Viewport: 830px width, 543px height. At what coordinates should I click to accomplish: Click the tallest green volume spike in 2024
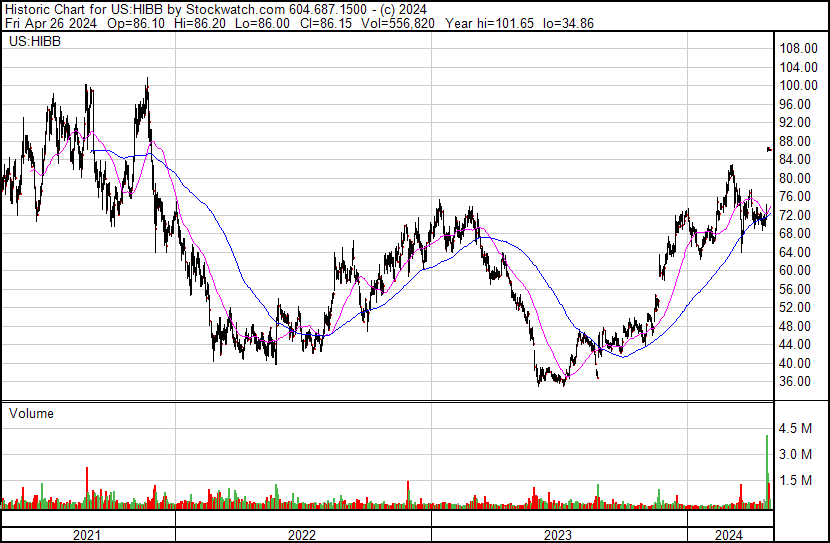[x=766, y=471]
